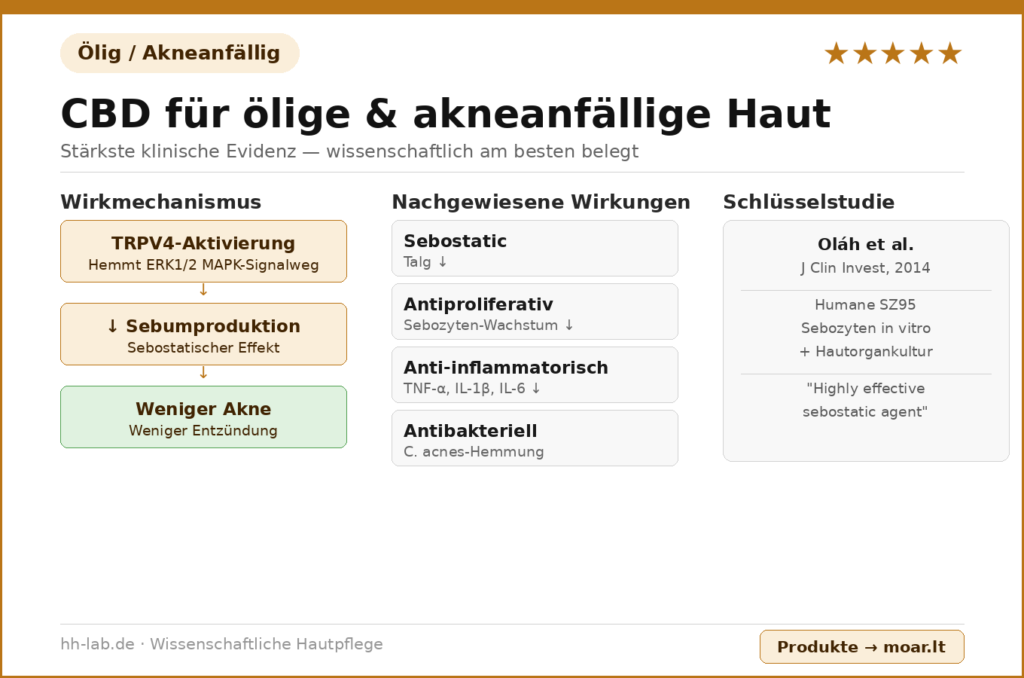Click the "Highly effective sebostatic agent" quote
1024x678 pixels.
point(865,400)
